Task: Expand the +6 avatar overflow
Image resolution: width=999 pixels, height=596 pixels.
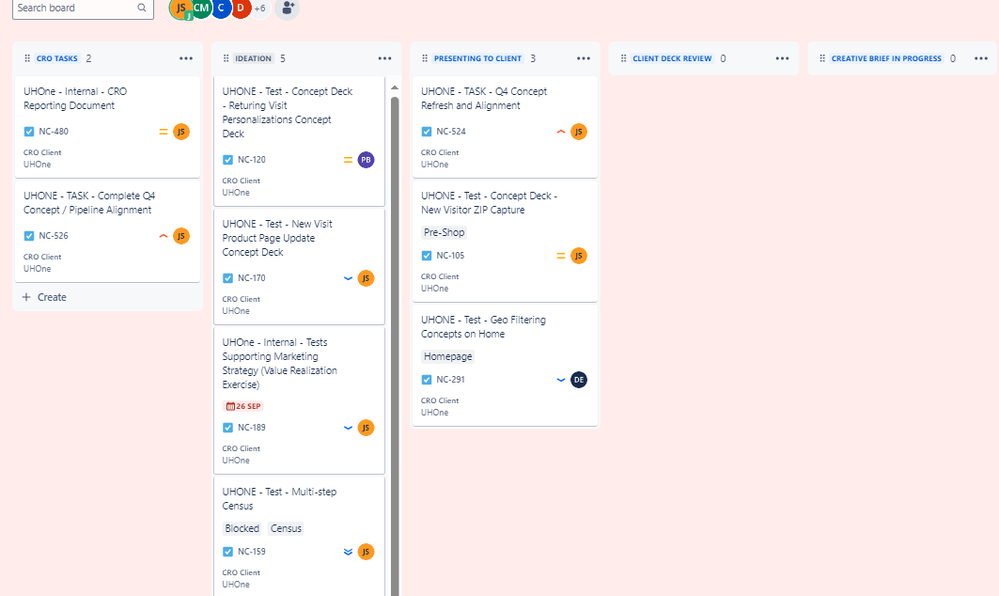Action: [258, 9]
